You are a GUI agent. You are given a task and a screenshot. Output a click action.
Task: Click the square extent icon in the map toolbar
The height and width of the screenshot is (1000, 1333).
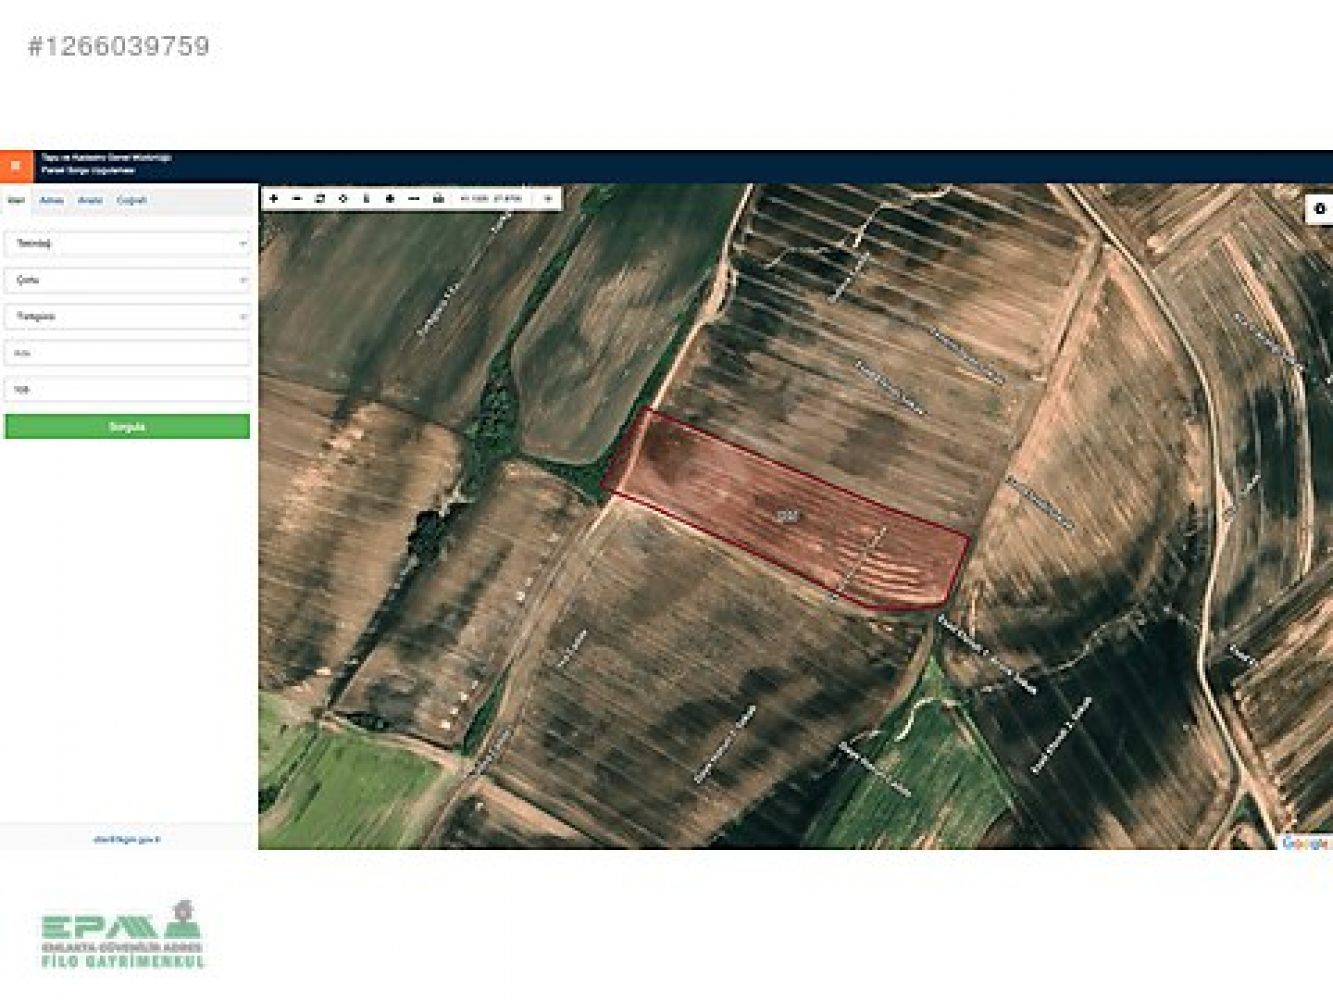[x=320, y=199]
